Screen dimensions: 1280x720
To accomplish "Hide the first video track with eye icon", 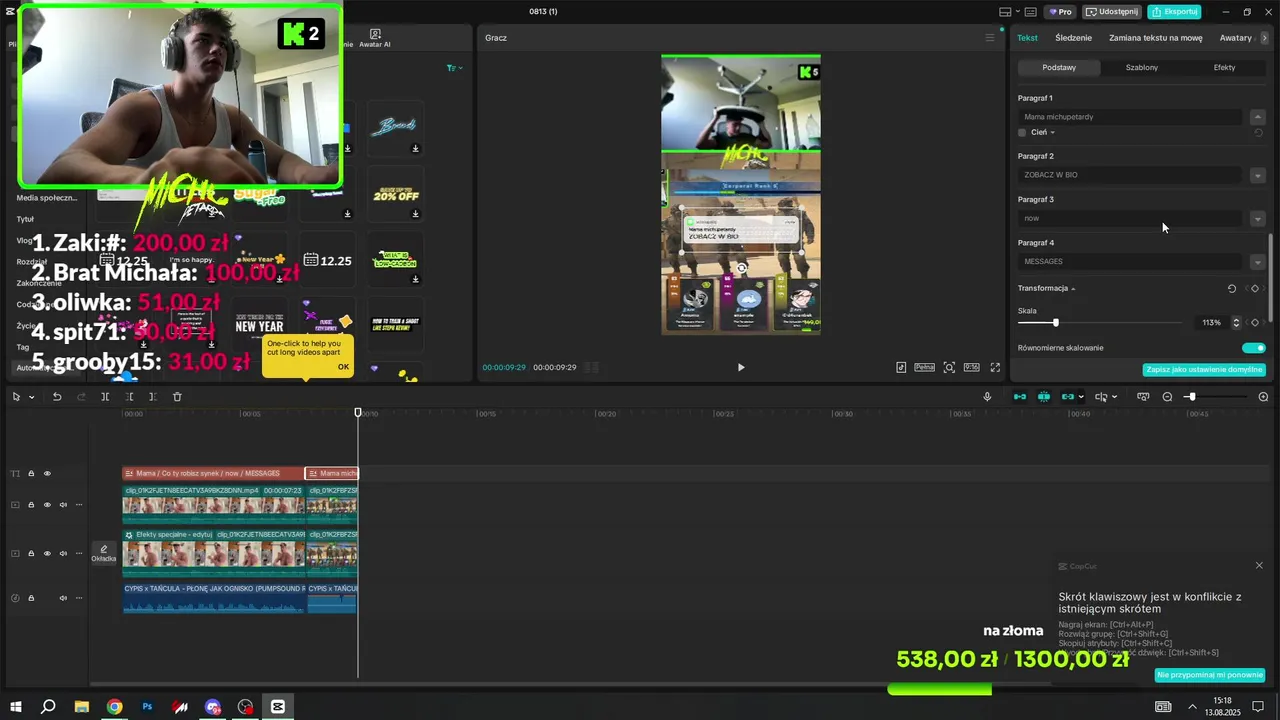I will pos(47,505).
